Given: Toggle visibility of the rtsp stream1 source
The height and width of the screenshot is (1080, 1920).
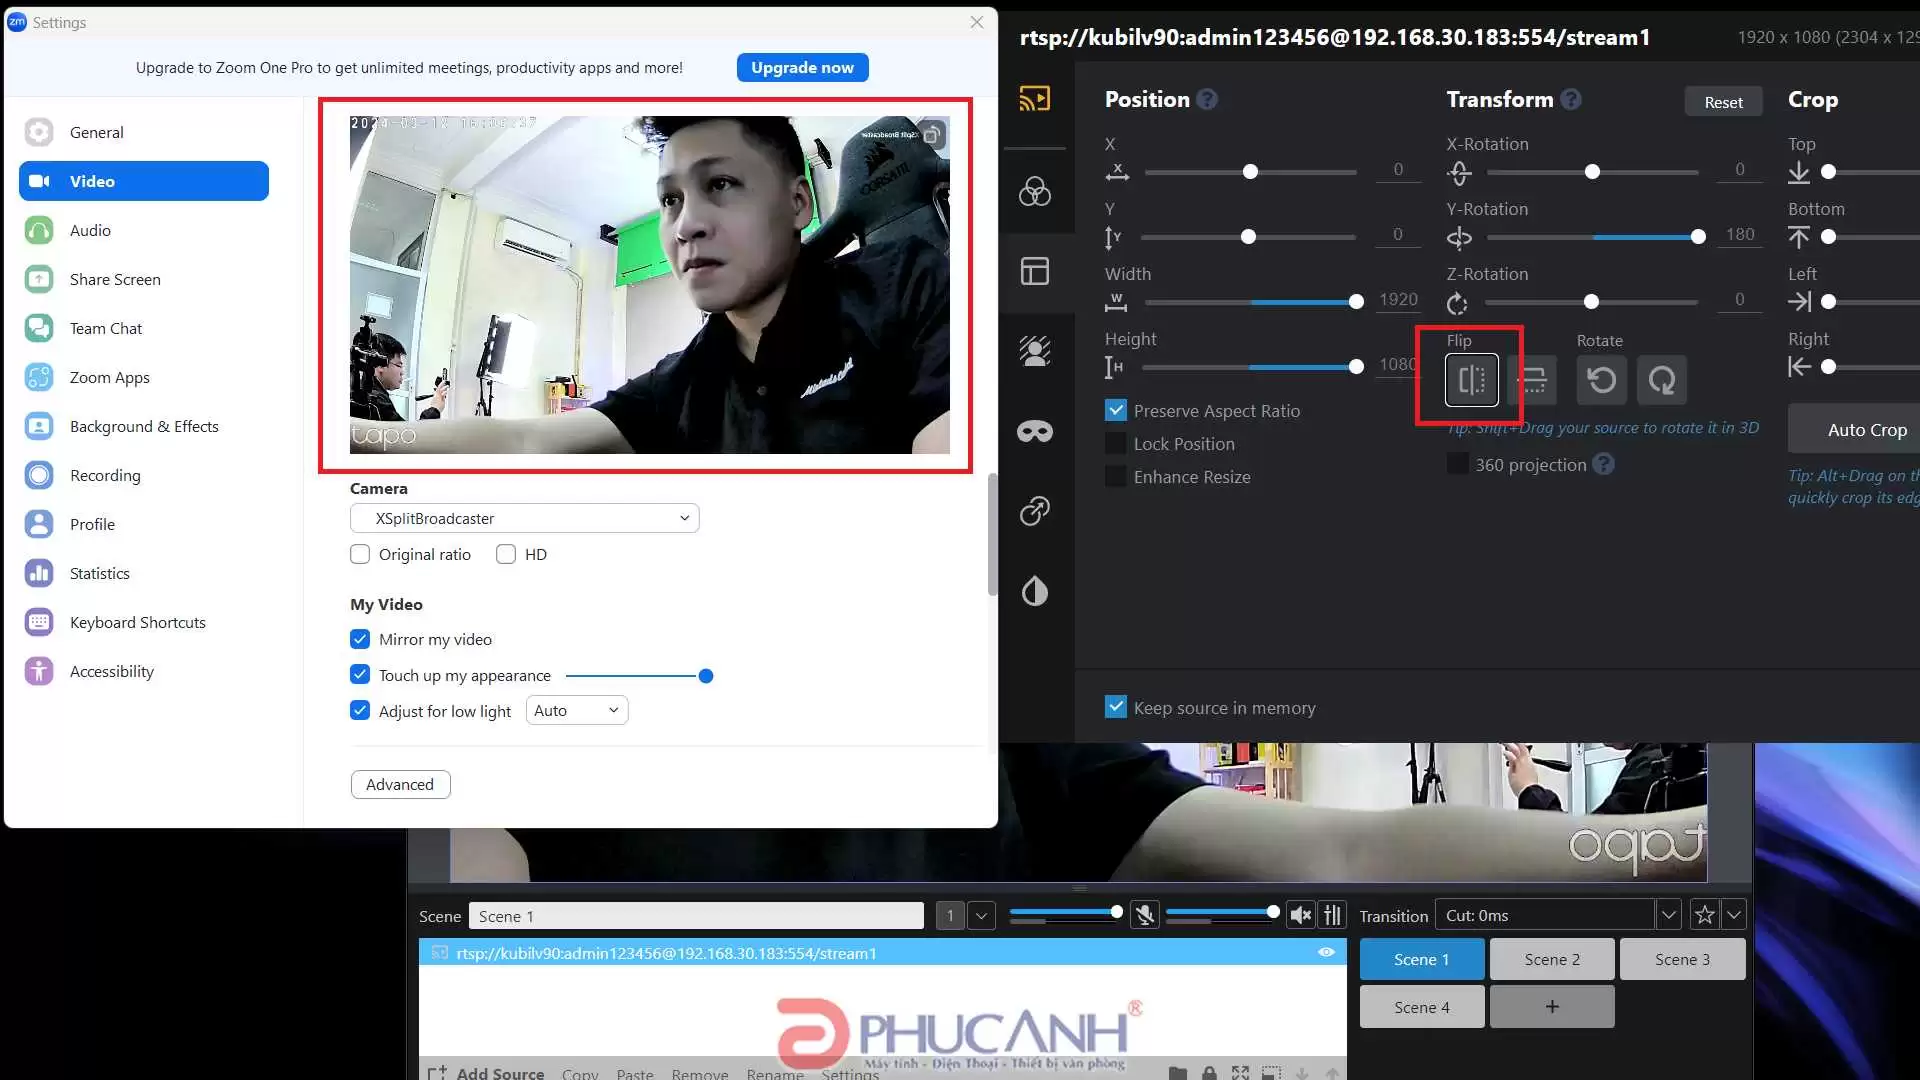Looking at the screenshot, I should tap(1325, 952).
